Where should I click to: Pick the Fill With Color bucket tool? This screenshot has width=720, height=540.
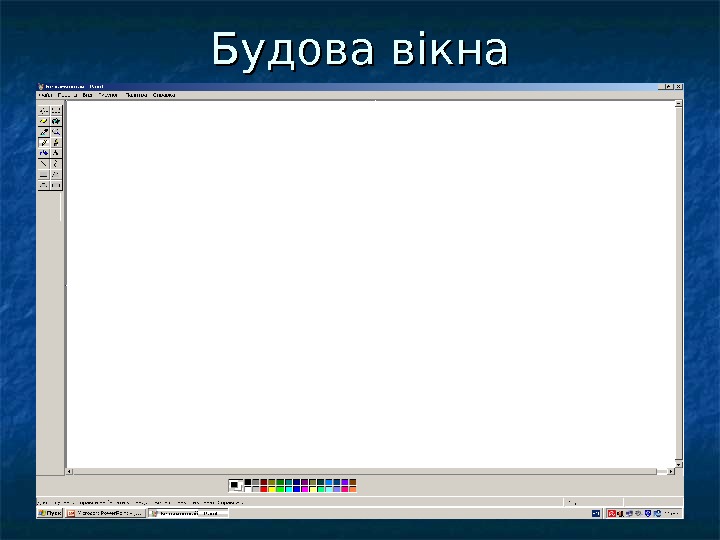click(56, 121)
